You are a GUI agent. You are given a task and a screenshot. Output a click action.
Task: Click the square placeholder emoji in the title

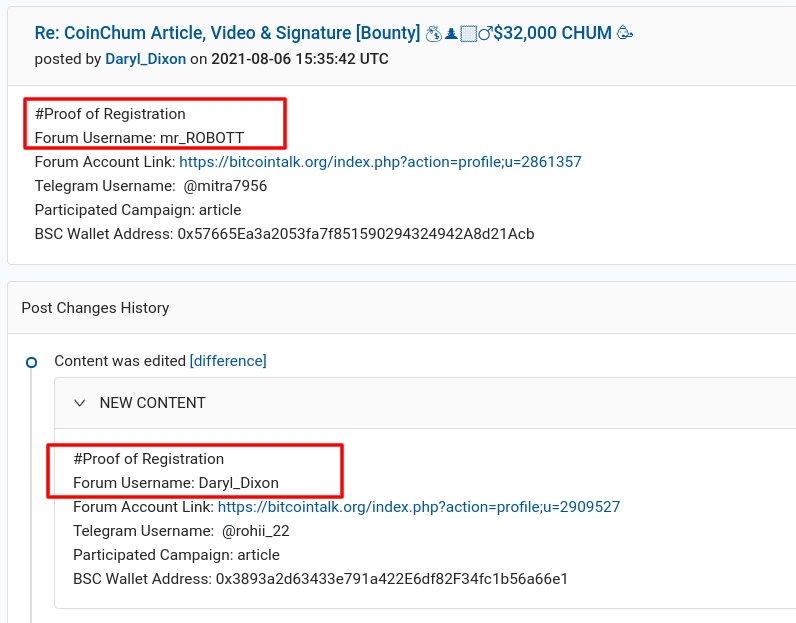468,34
